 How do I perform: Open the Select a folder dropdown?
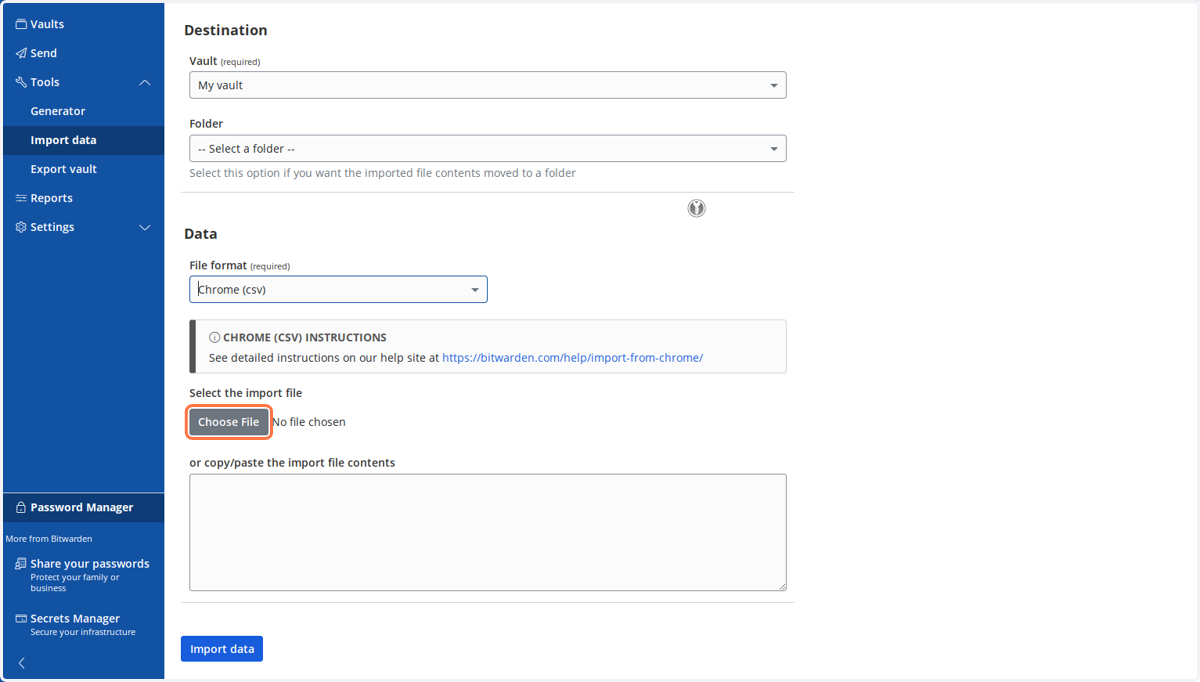[488, 148]
